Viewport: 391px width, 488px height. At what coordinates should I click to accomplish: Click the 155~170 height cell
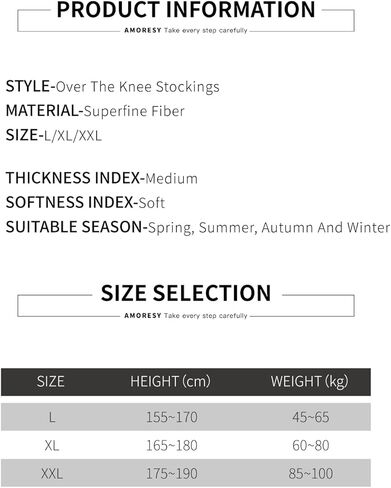172,417
